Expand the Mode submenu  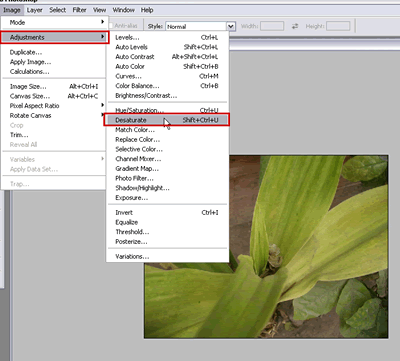[54, 22]
